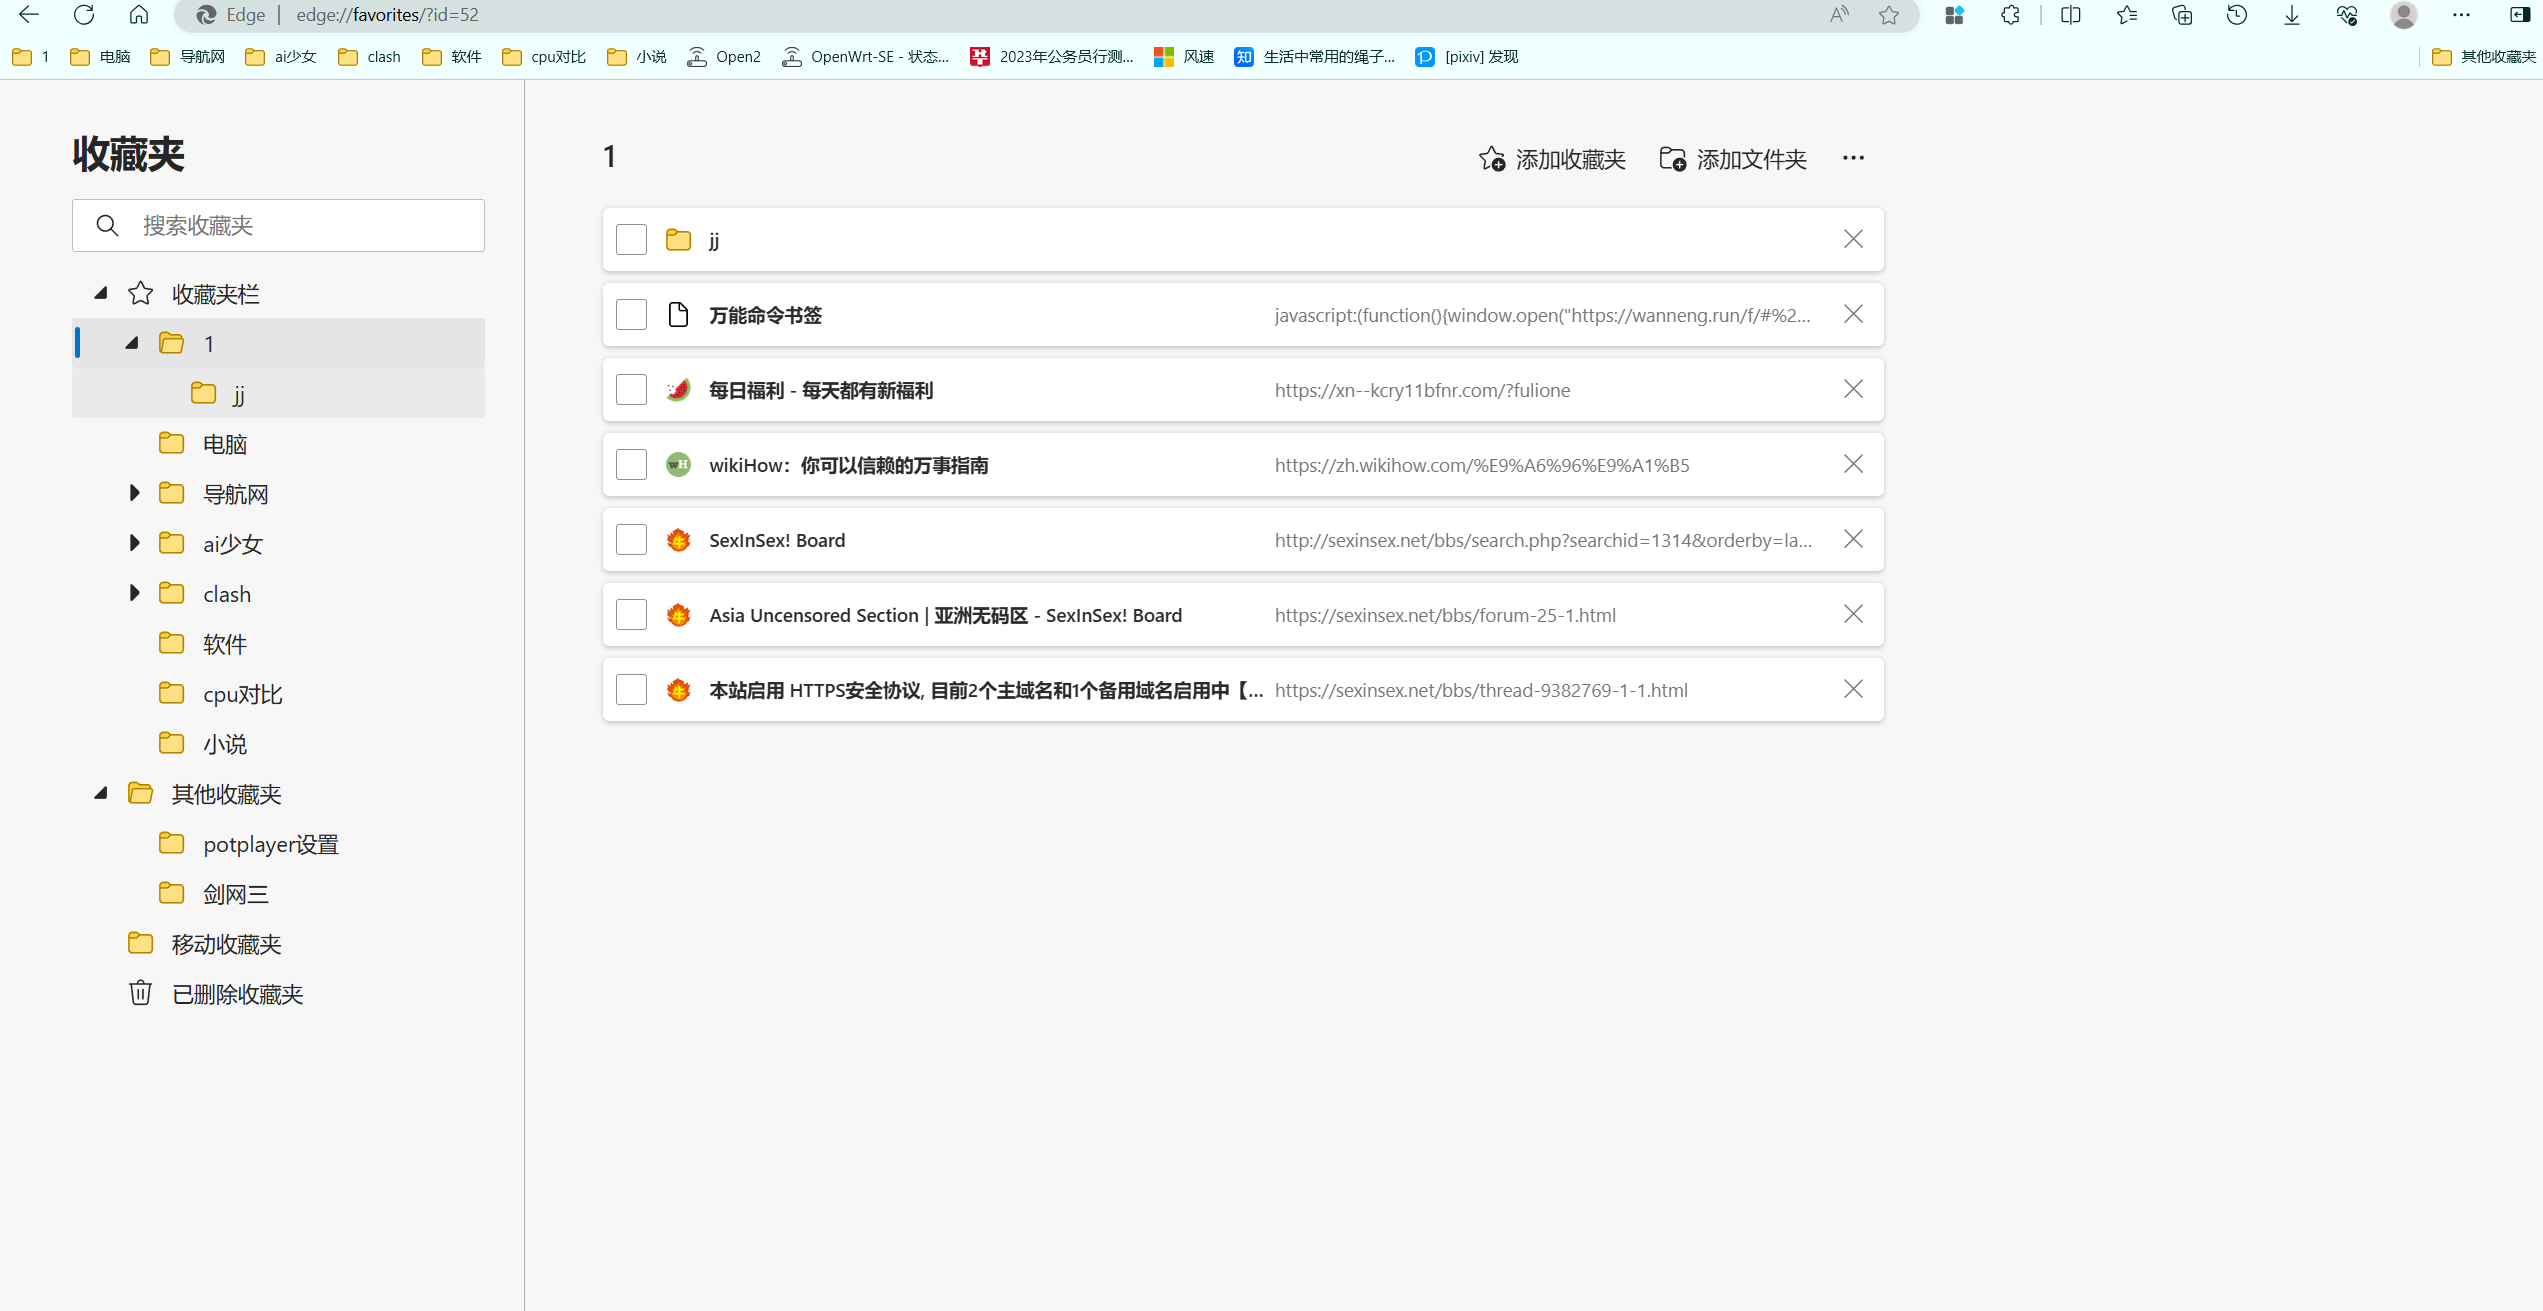Viewport: 2543px width, 1311px height.
Task: Open the 小说 folder on the favorites bar
Action: point(637,57)
